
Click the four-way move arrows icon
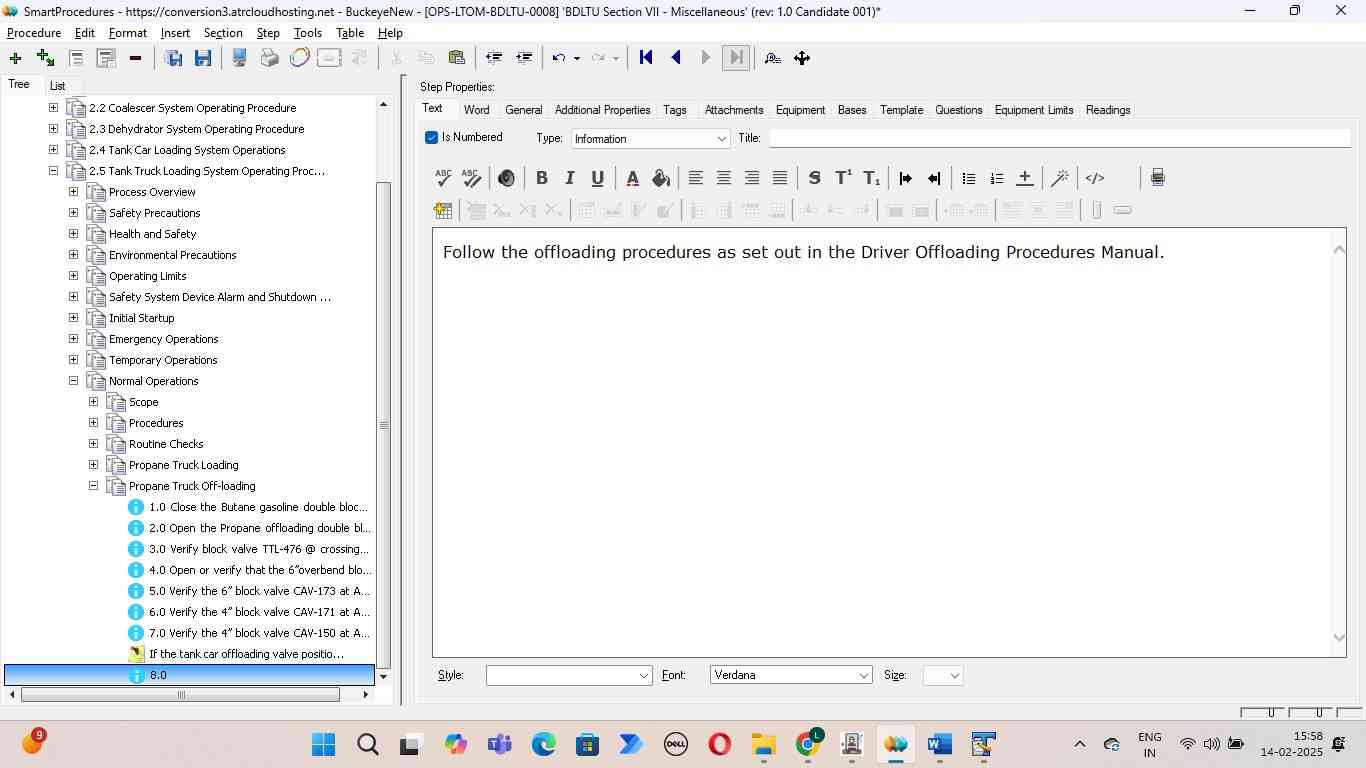802,58
